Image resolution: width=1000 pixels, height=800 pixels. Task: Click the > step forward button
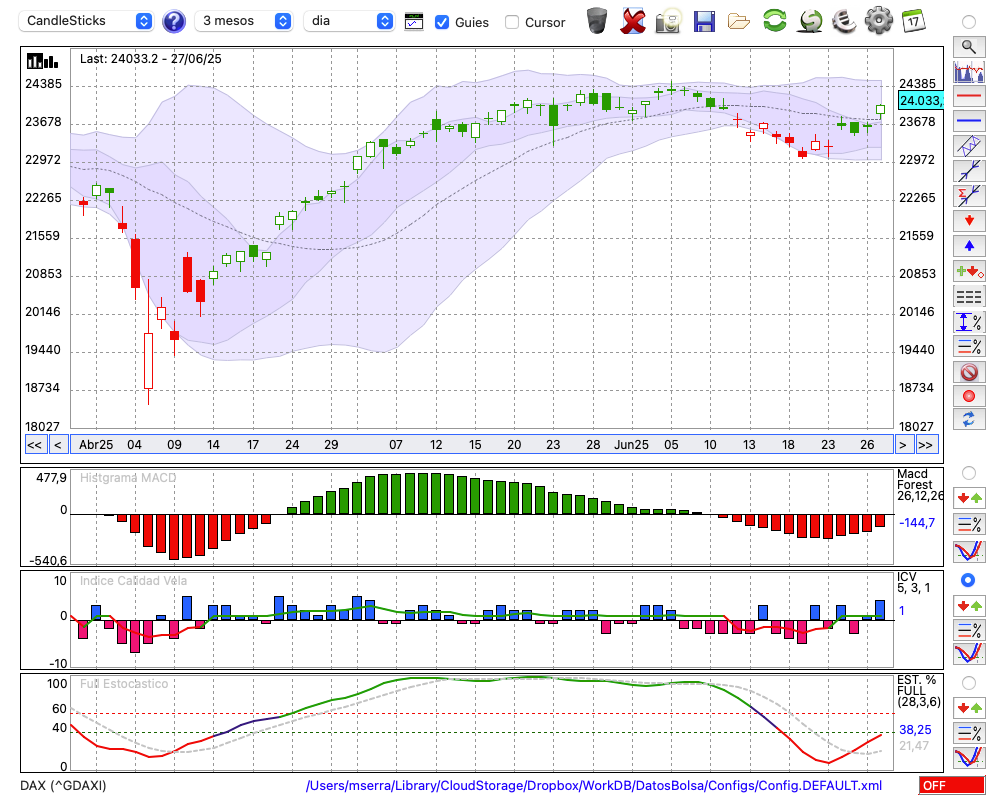tap(903, 445)
